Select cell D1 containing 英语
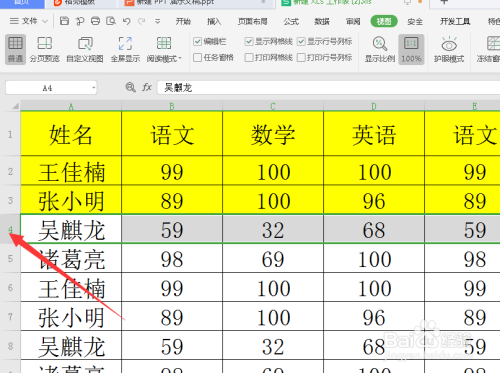 pos(374,134)
